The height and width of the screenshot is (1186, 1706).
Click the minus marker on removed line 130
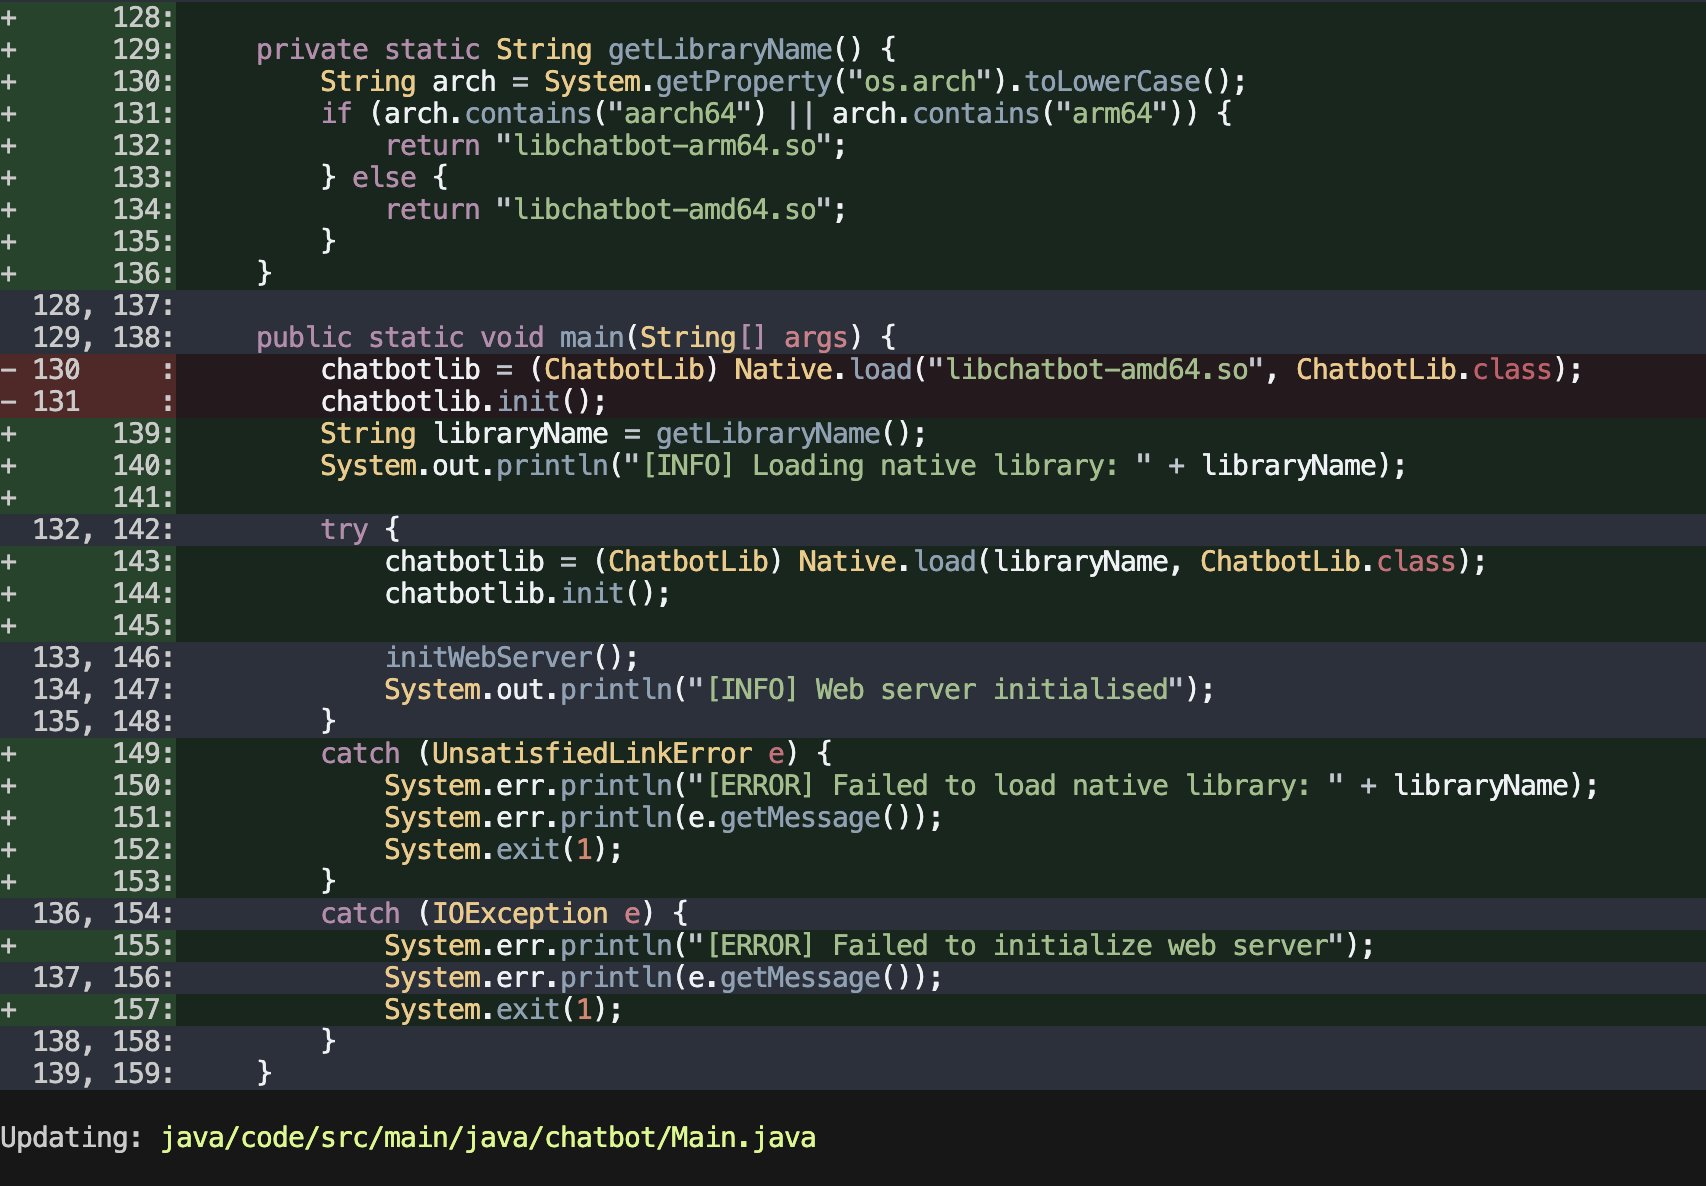coord(9,370)
